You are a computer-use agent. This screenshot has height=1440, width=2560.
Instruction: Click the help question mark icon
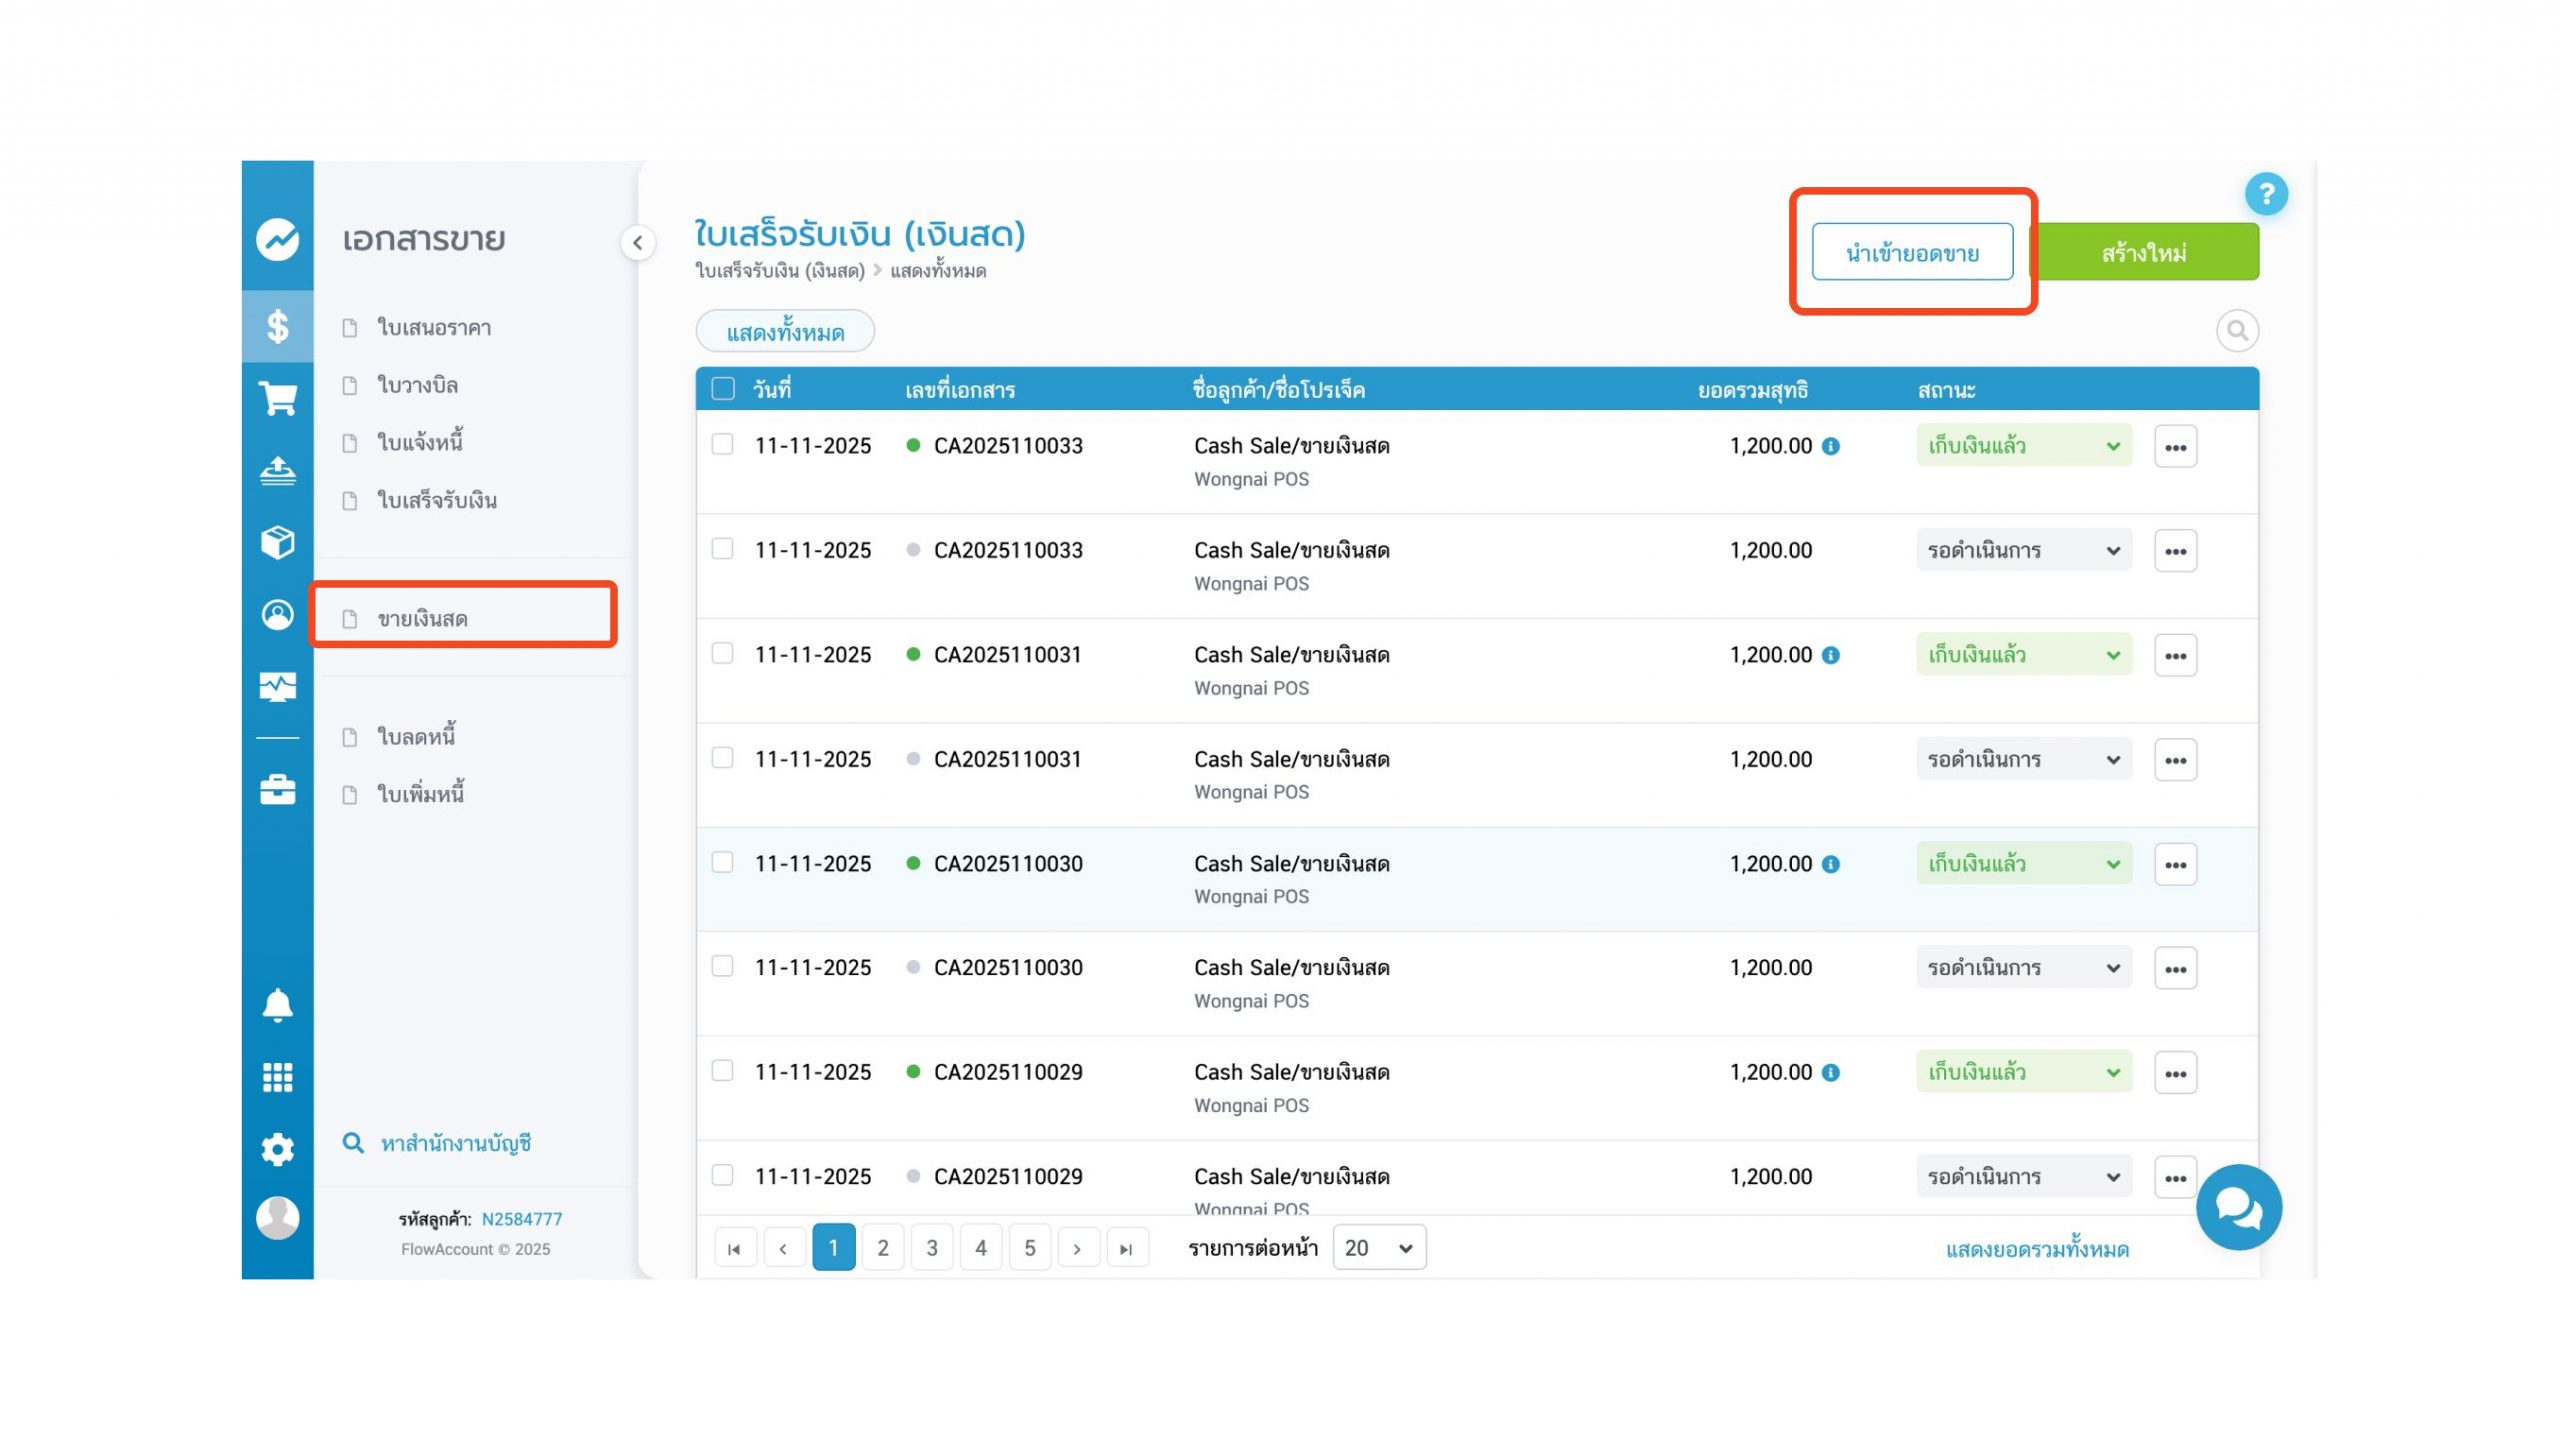click(x=2265, y=194)
